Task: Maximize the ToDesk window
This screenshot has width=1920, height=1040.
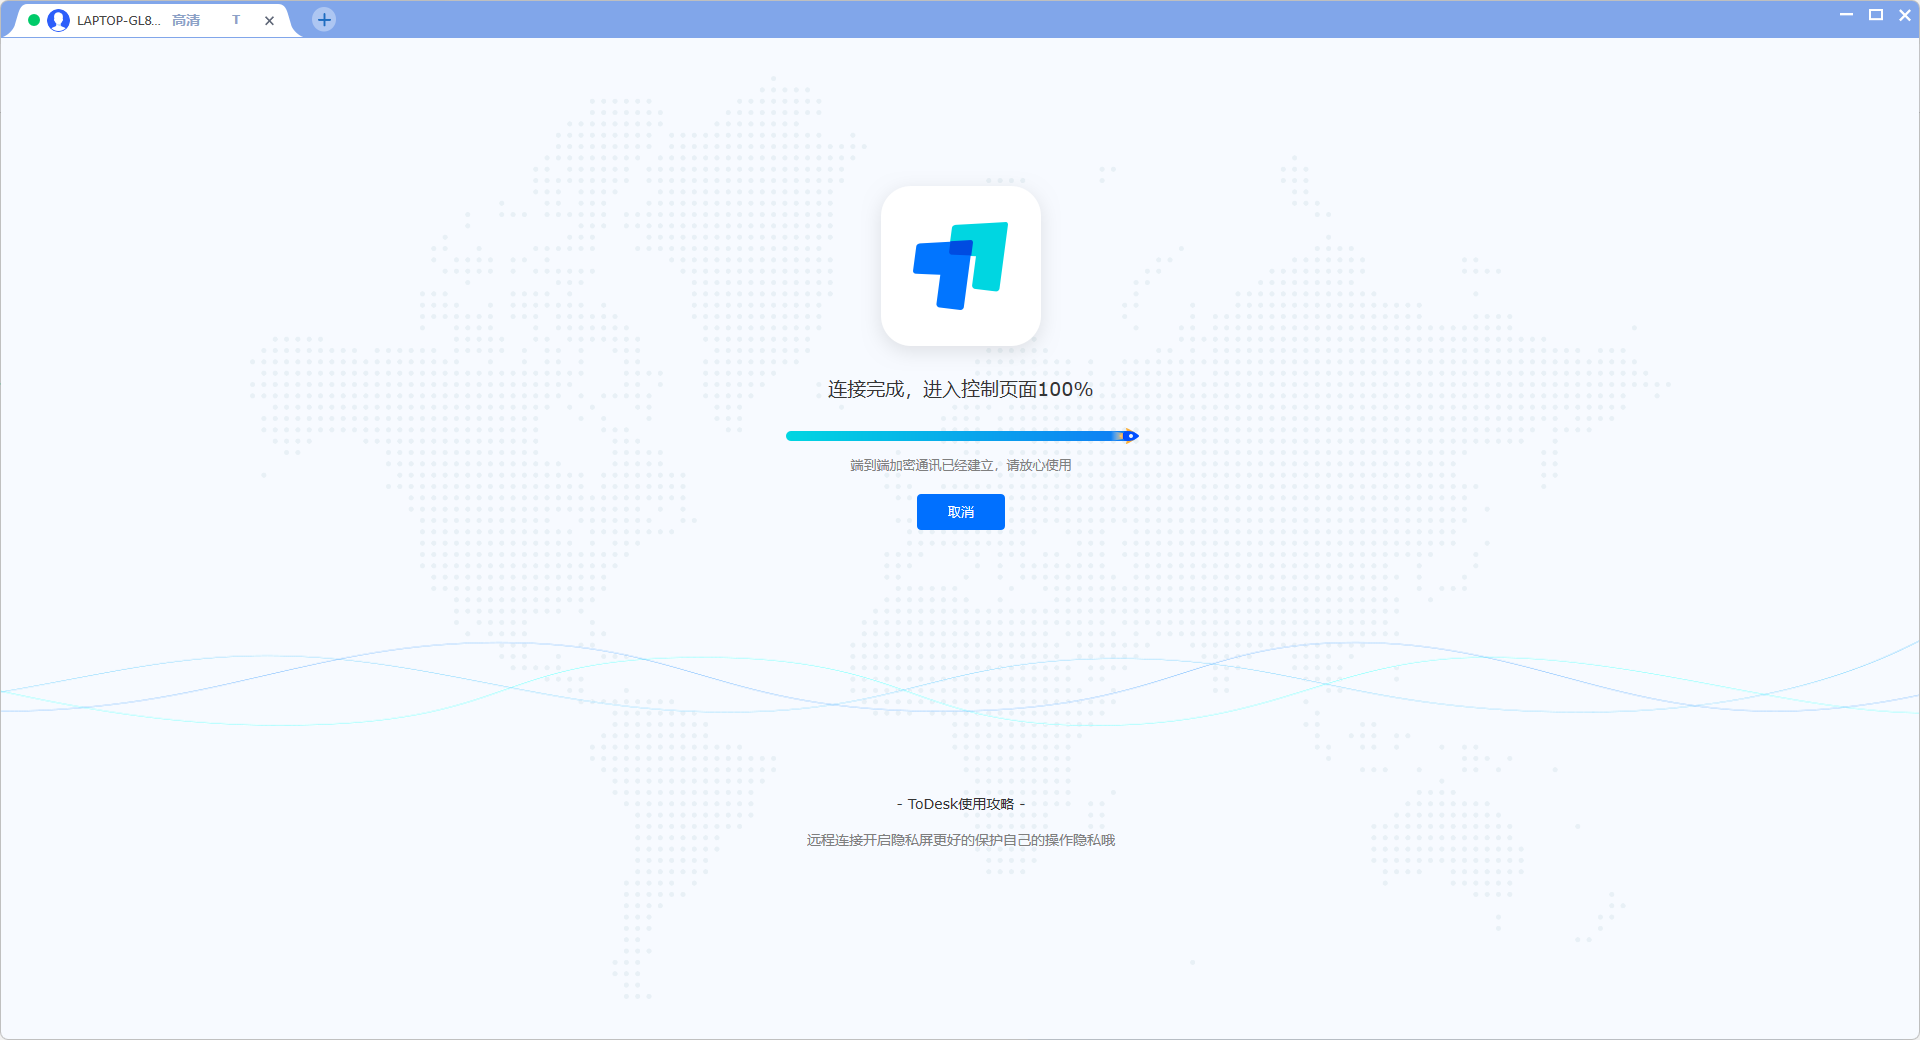Action: 1876,15
